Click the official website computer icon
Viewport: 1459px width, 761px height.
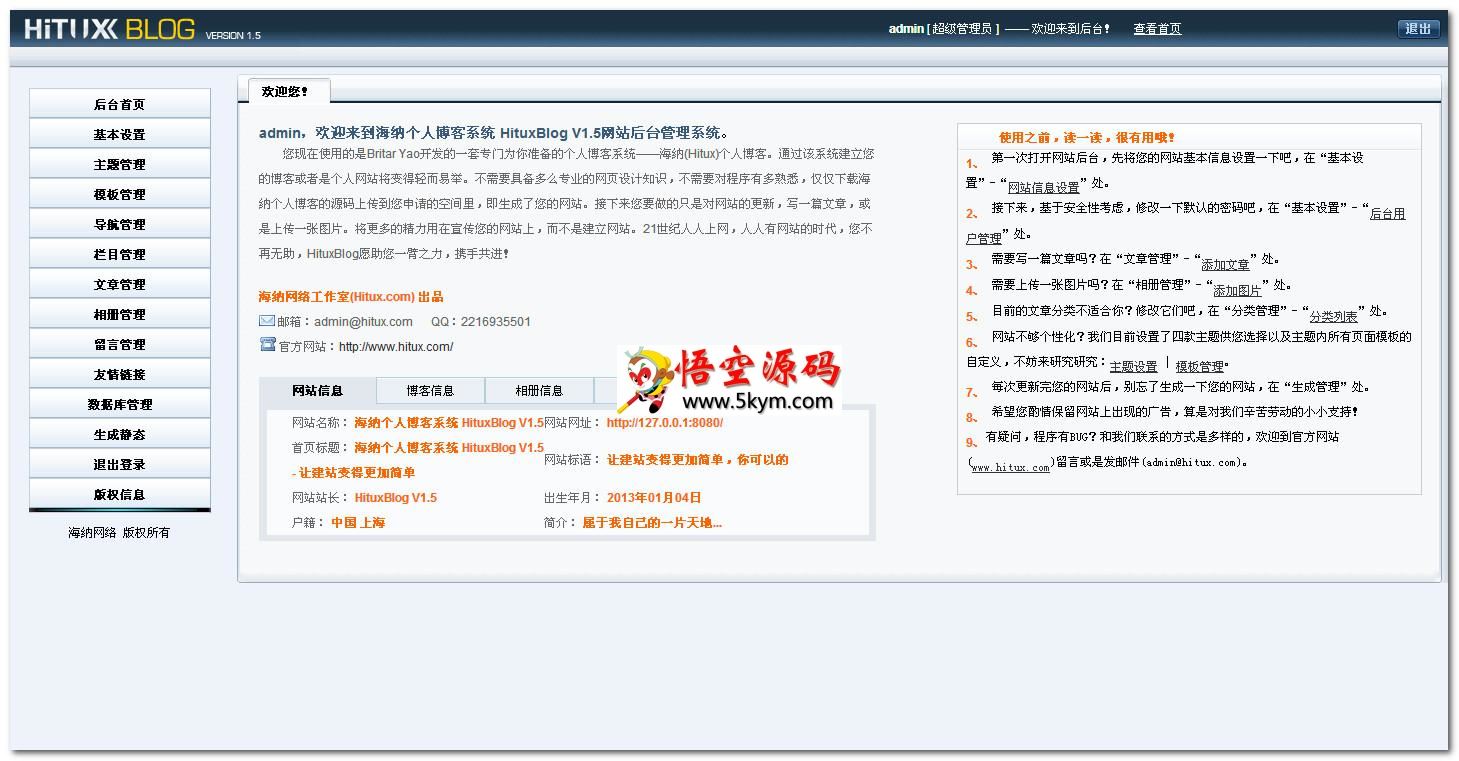pos(267,345)
